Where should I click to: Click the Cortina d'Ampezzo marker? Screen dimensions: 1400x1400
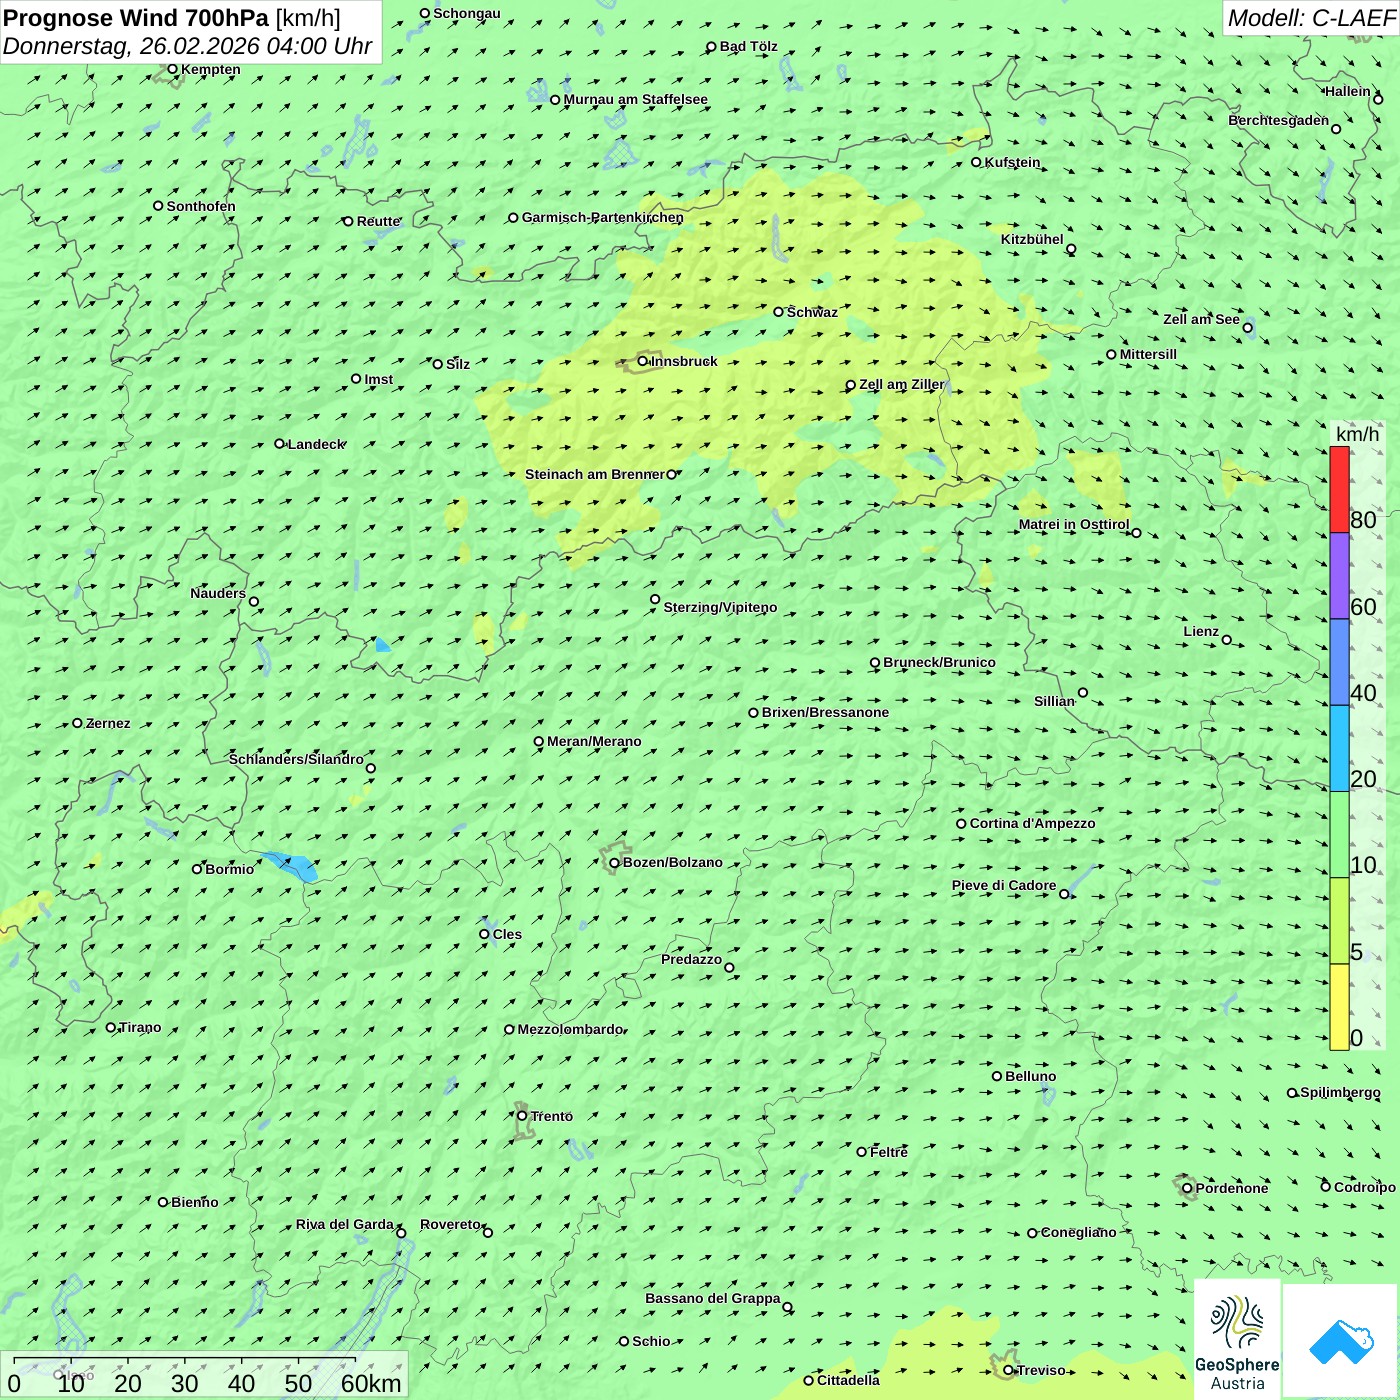point(962,823)
